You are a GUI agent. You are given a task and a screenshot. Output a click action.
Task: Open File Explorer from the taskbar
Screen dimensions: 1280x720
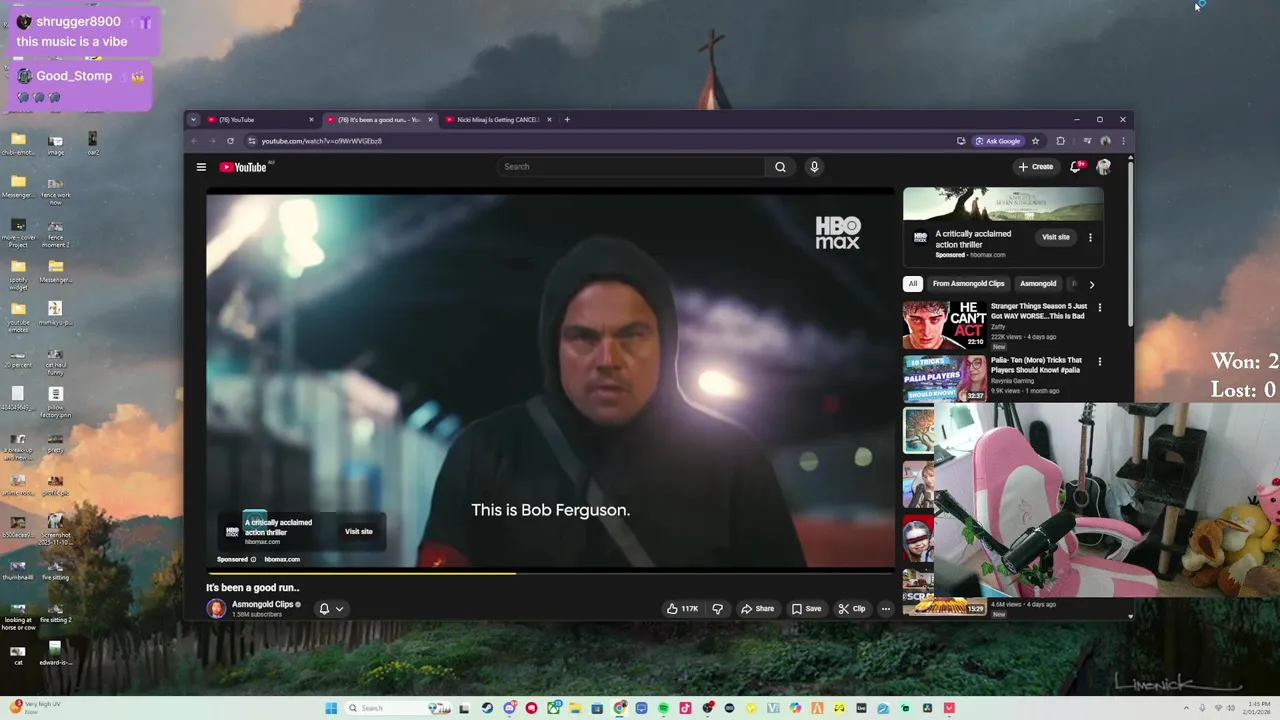click(575, 708)
